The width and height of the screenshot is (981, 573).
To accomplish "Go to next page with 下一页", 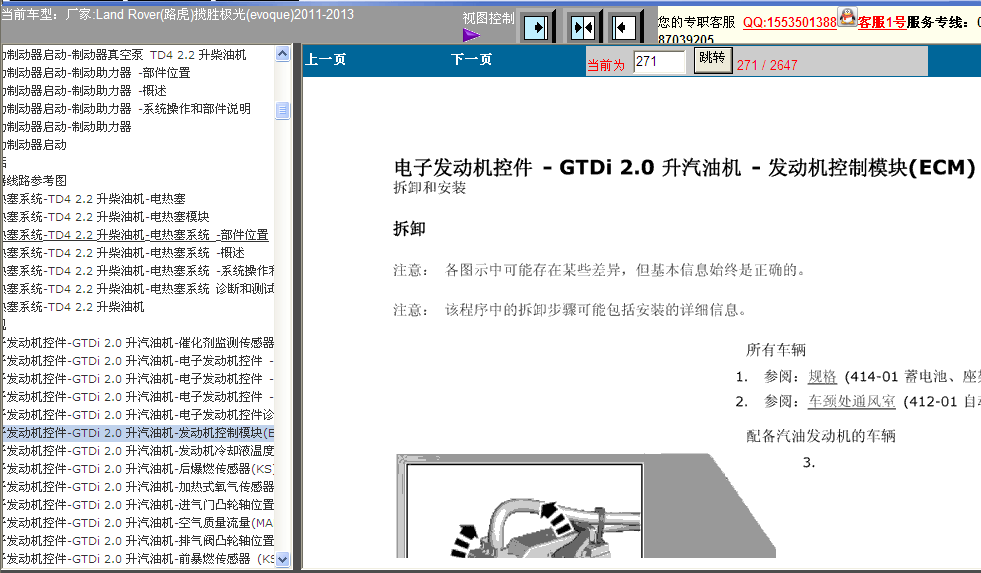I will click(x=471, y=59).
